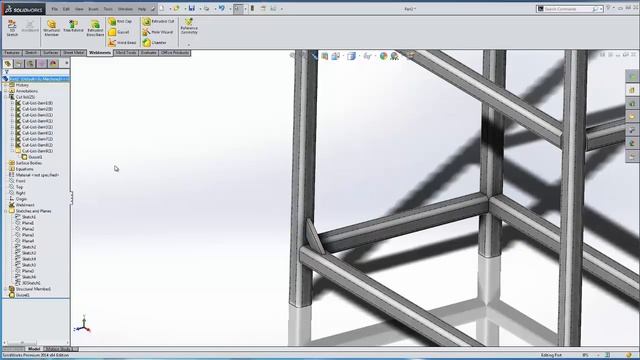Open the Insert menu
The image size is (640, 360).
(x=93, y=9)
